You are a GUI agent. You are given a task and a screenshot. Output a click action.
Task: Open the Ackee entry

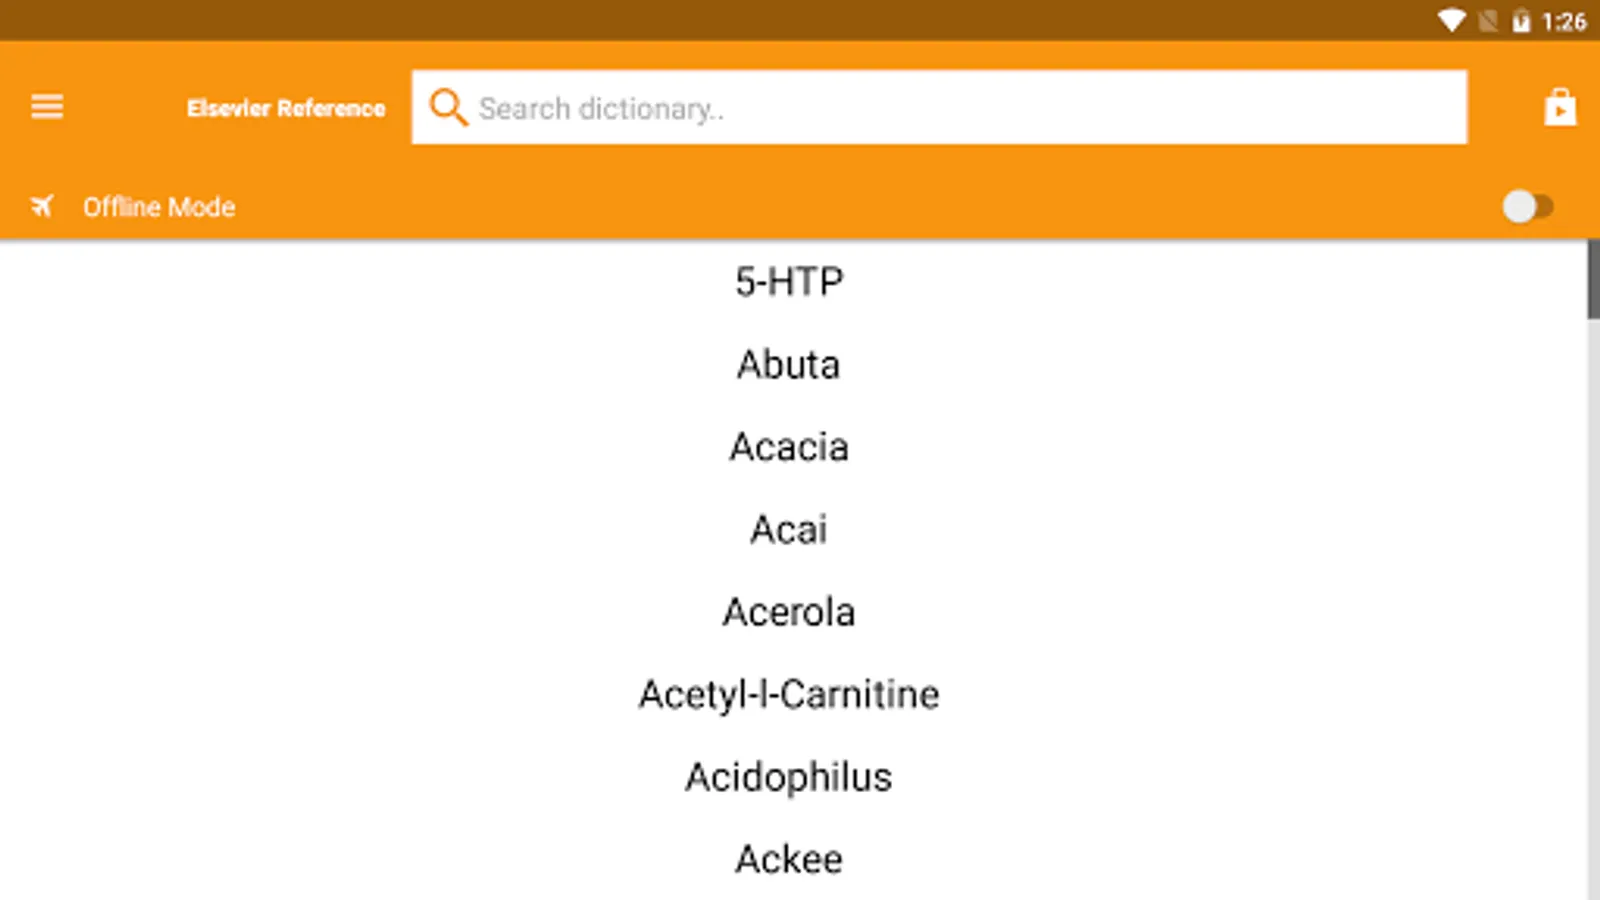point(789,859)
